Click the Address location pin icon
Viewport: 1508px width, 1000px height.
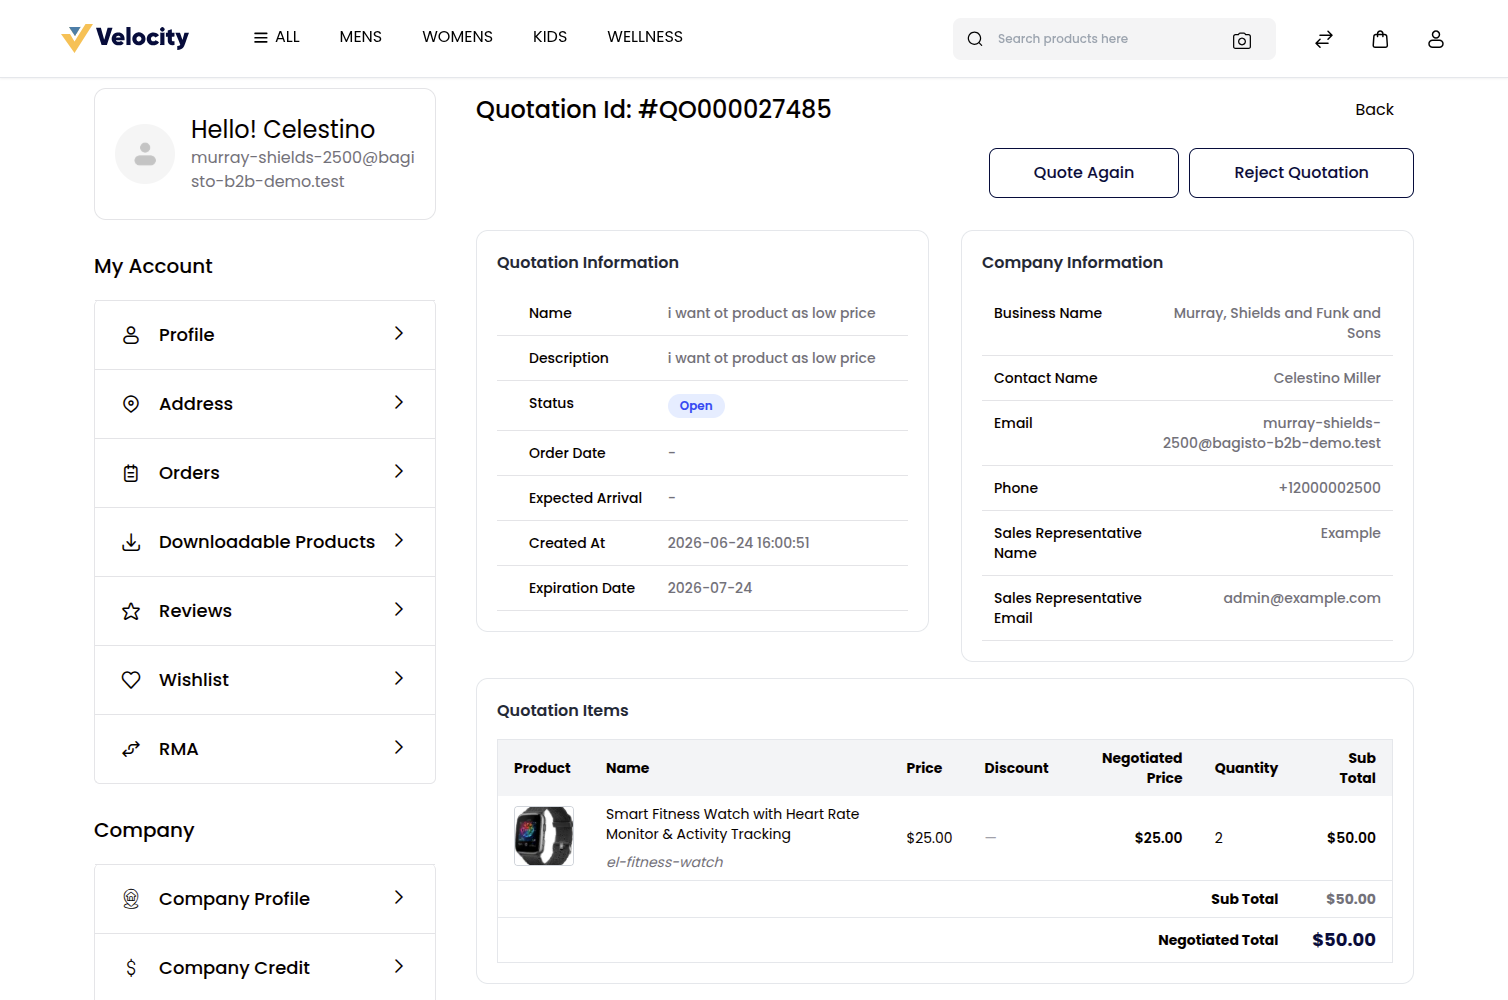tap(131, 404)
